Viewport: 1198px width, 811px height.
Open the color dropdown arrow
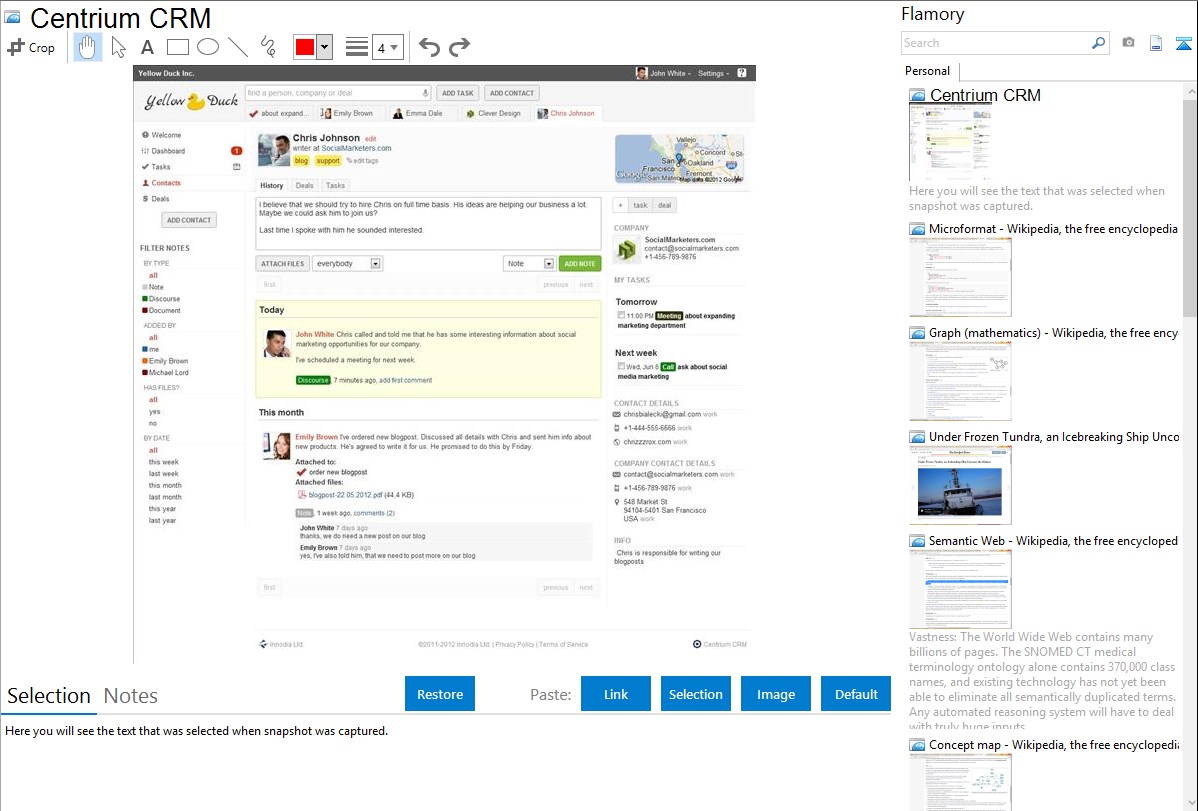pos(325,47)
